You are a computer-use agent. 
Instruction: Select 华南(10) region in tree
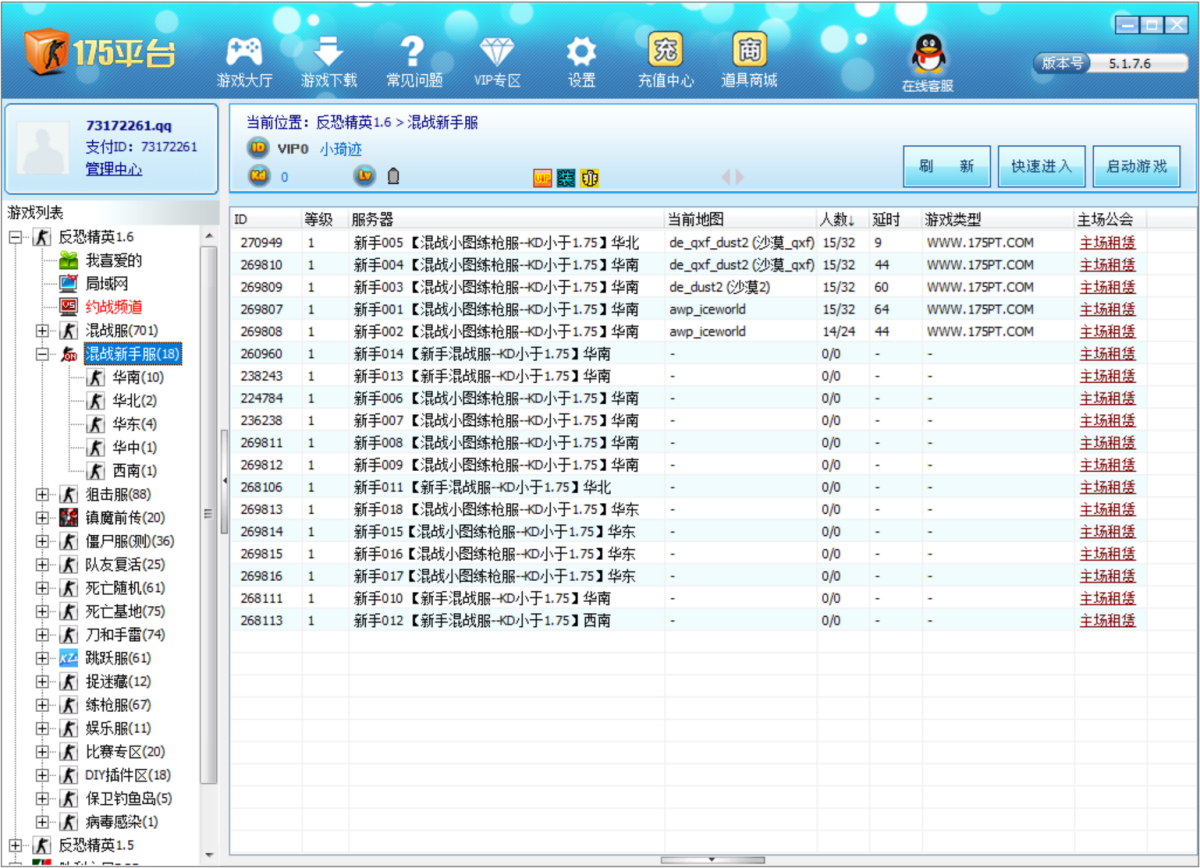tap(137, 377)
